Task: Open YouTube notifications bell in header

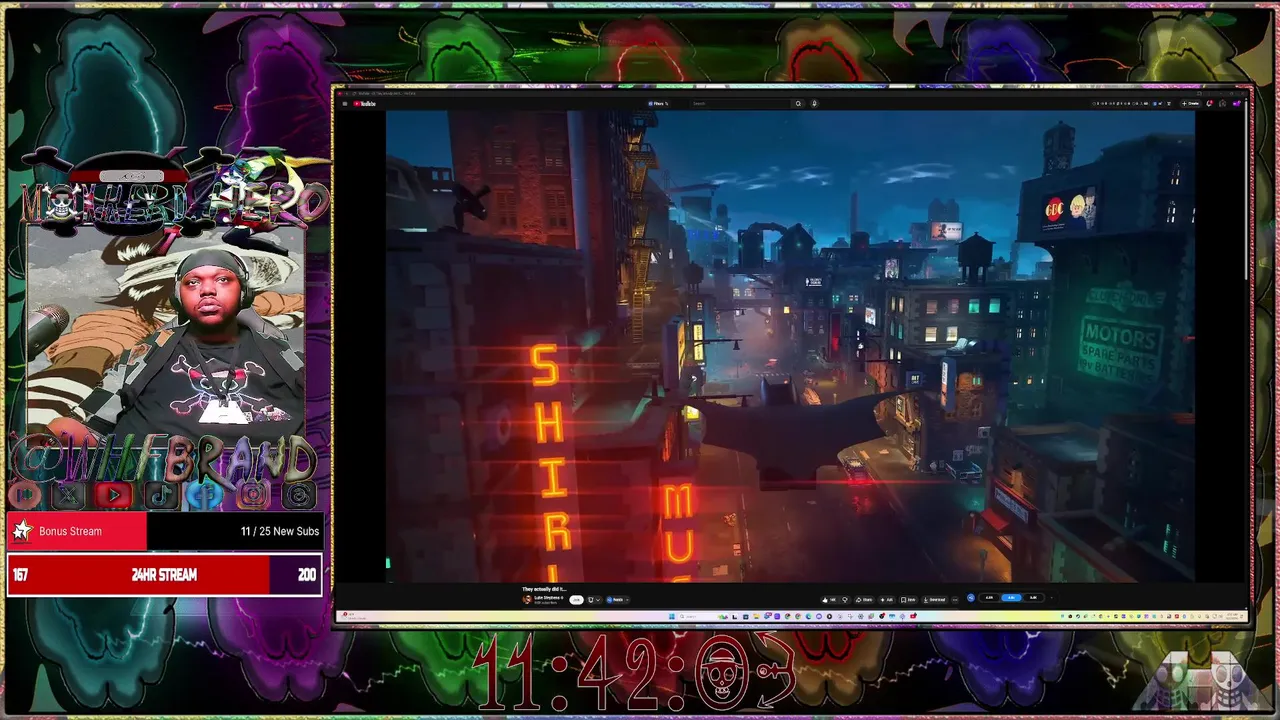Action: [x=1209, y=103]
